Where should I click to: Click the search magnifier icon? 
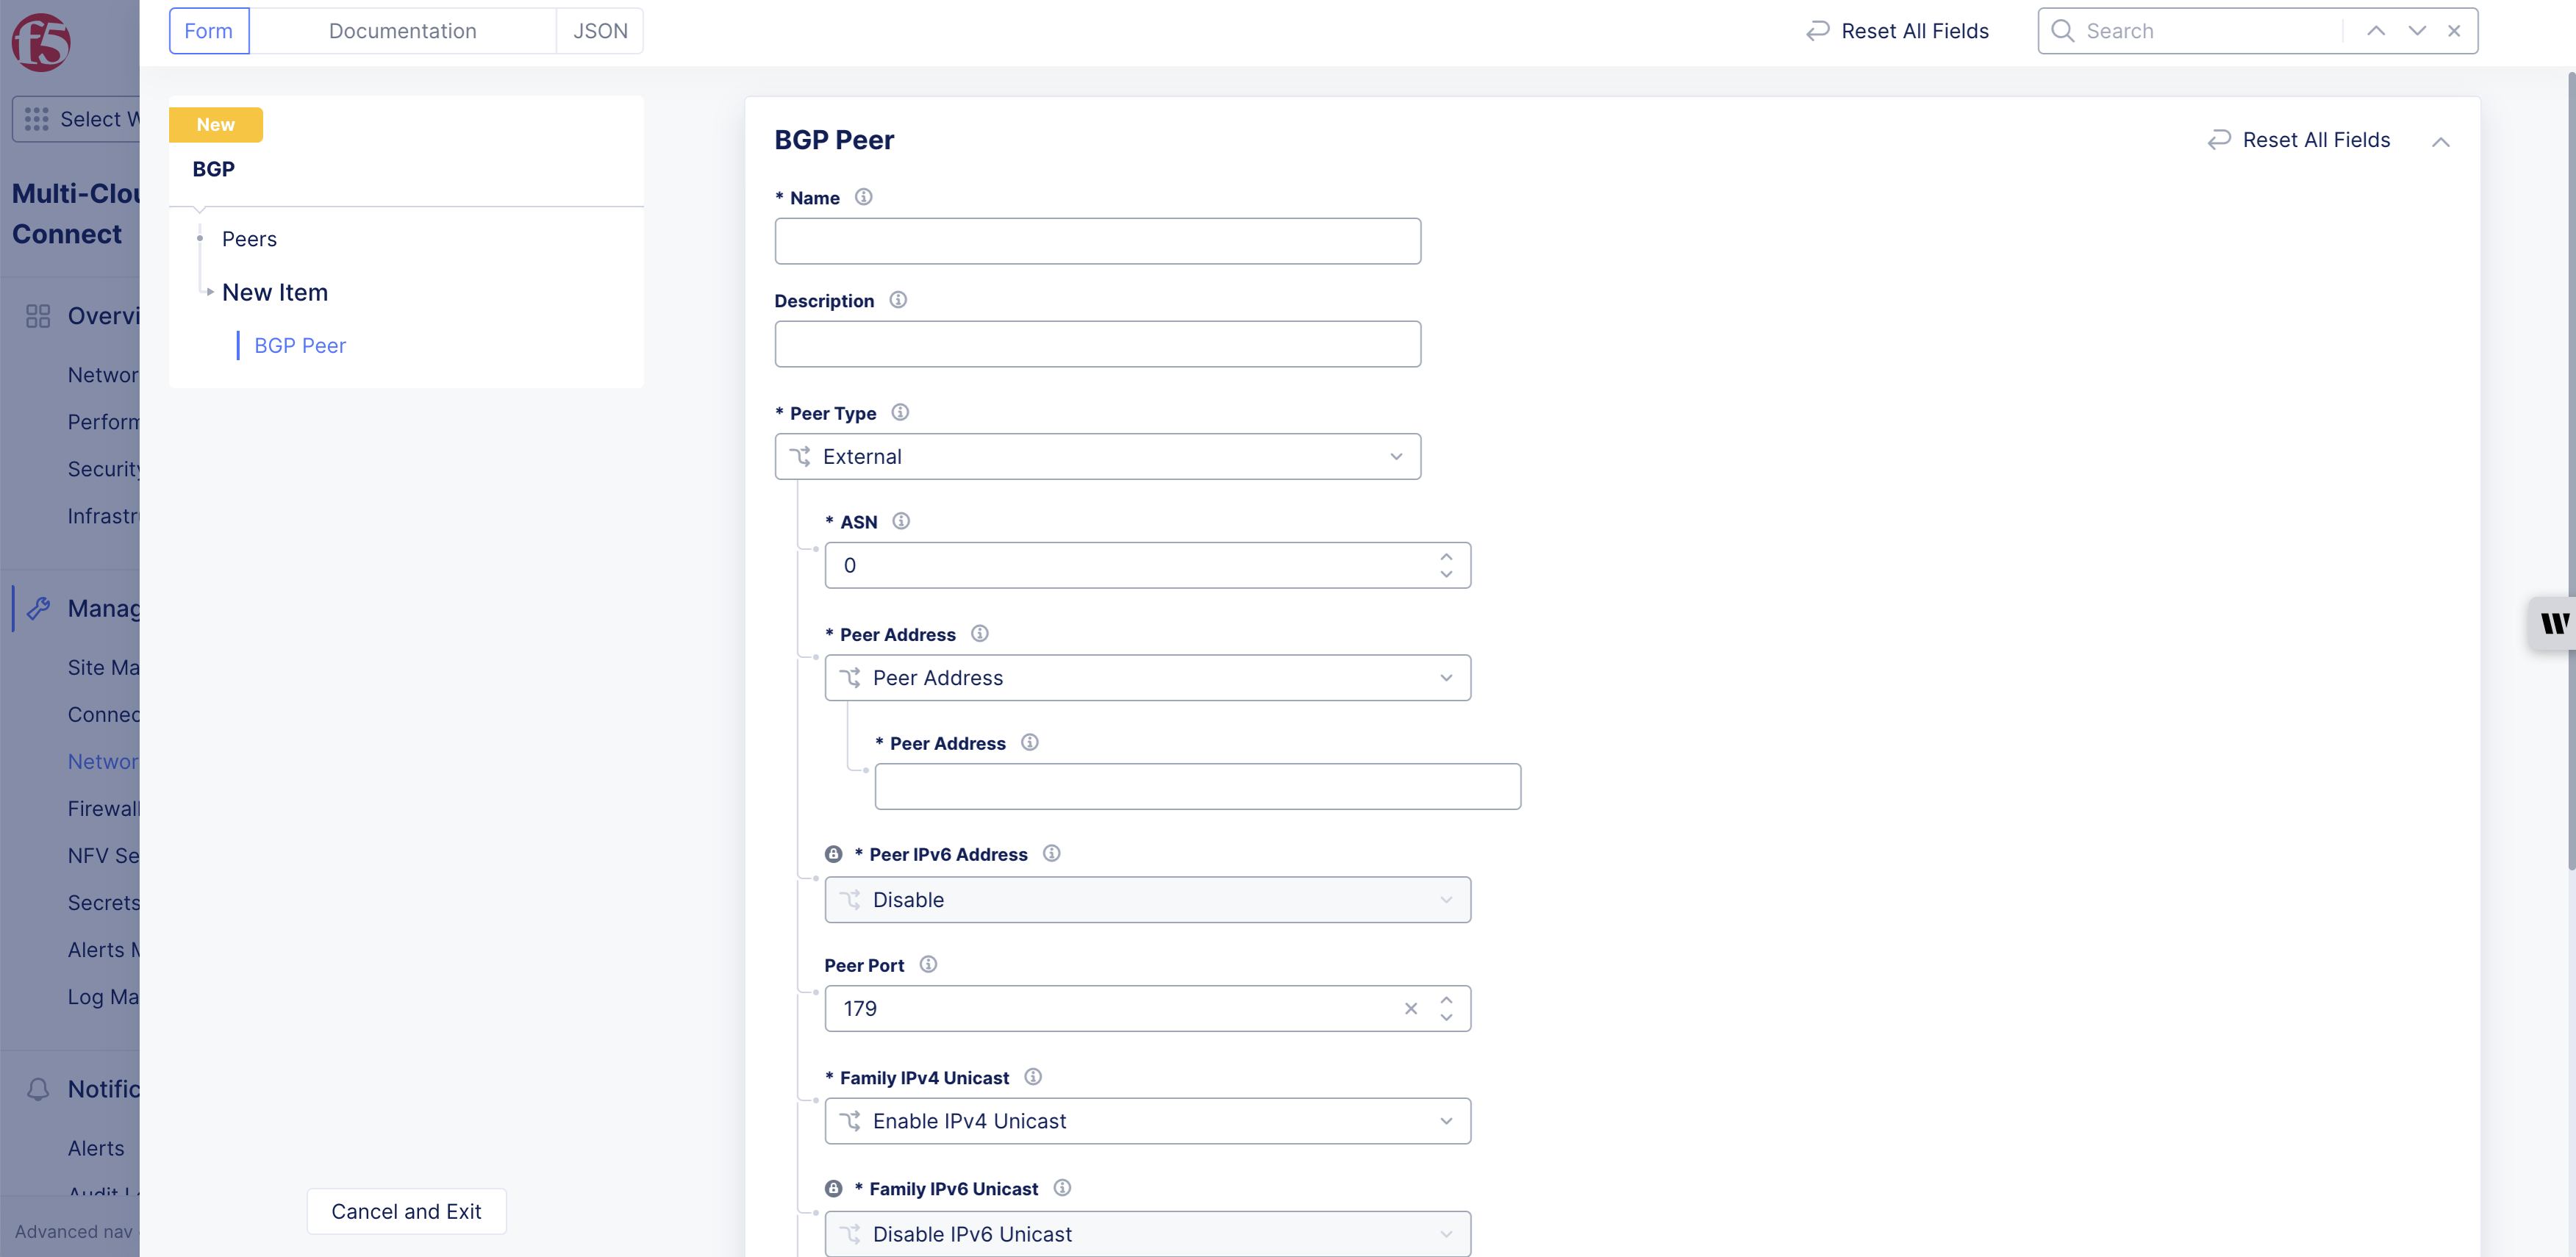point(2062,31)
